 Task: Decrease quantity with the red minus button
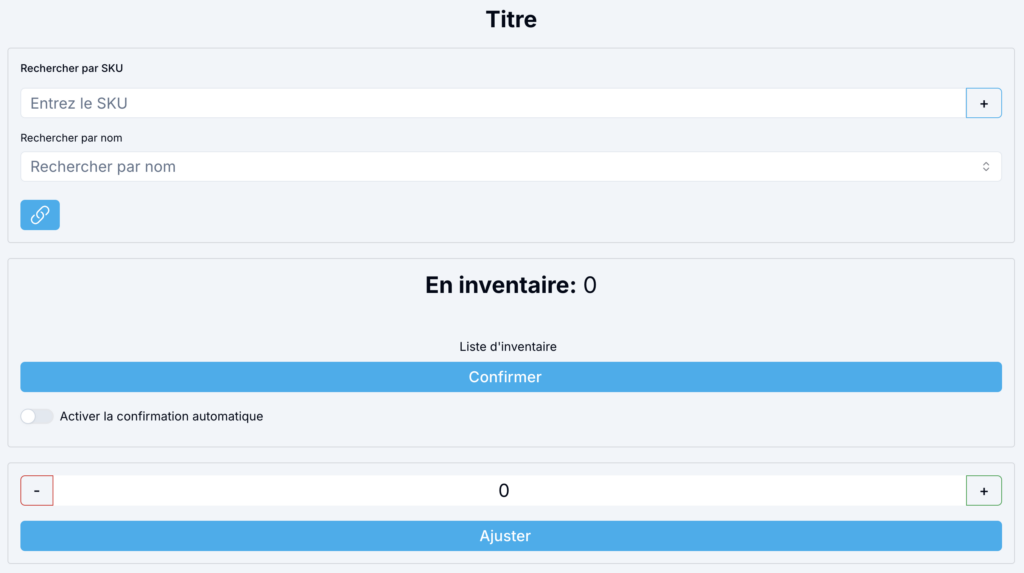coord(37,491)
